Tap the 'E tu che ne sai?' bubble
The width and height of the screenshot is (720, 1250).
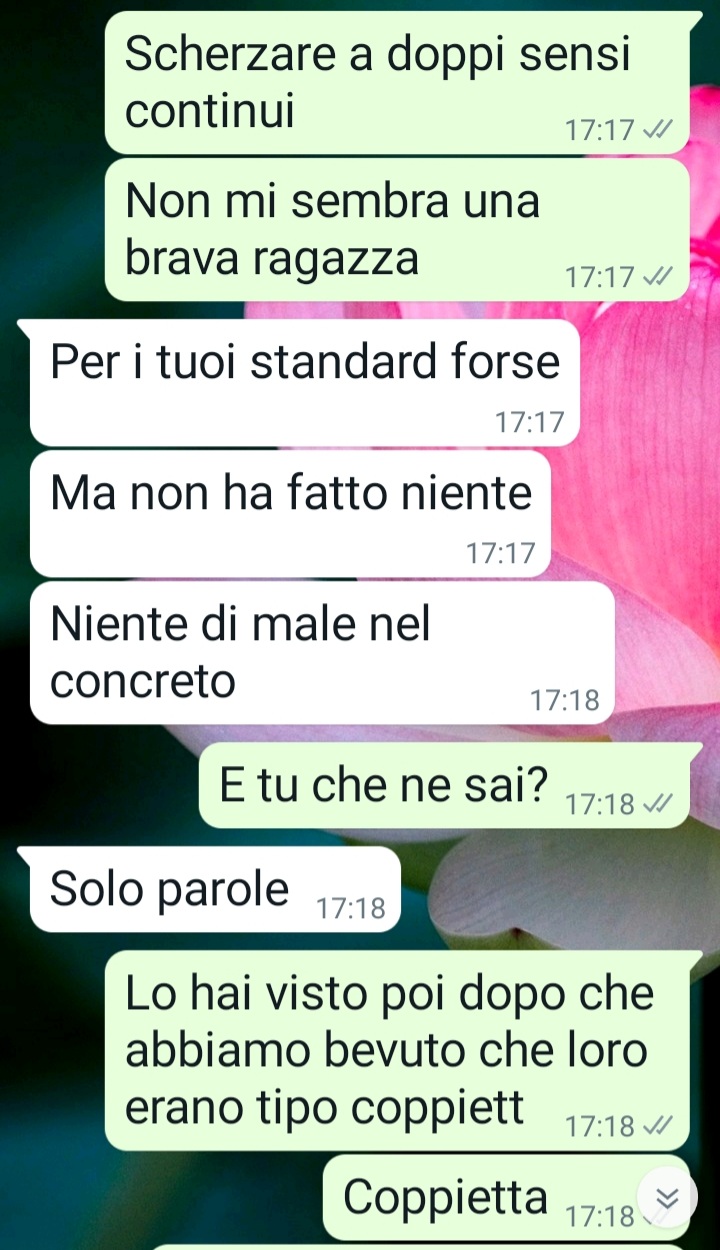pos(444,785)
